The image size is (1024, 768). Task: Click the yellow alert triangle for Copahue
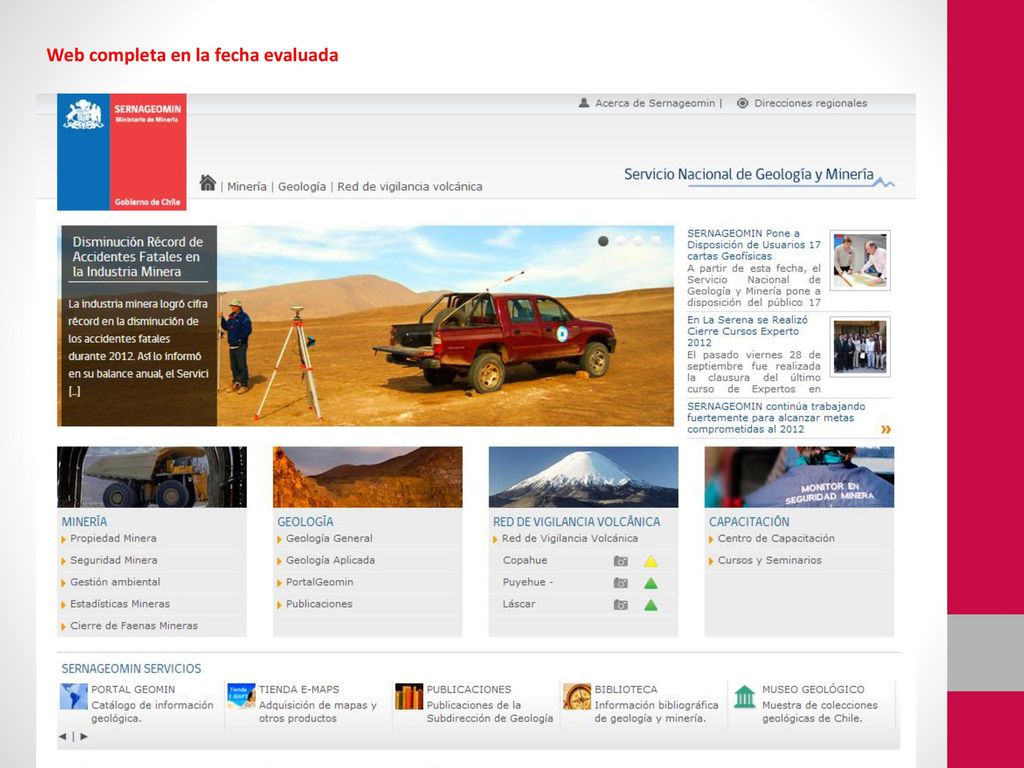[x=650, y=561]
